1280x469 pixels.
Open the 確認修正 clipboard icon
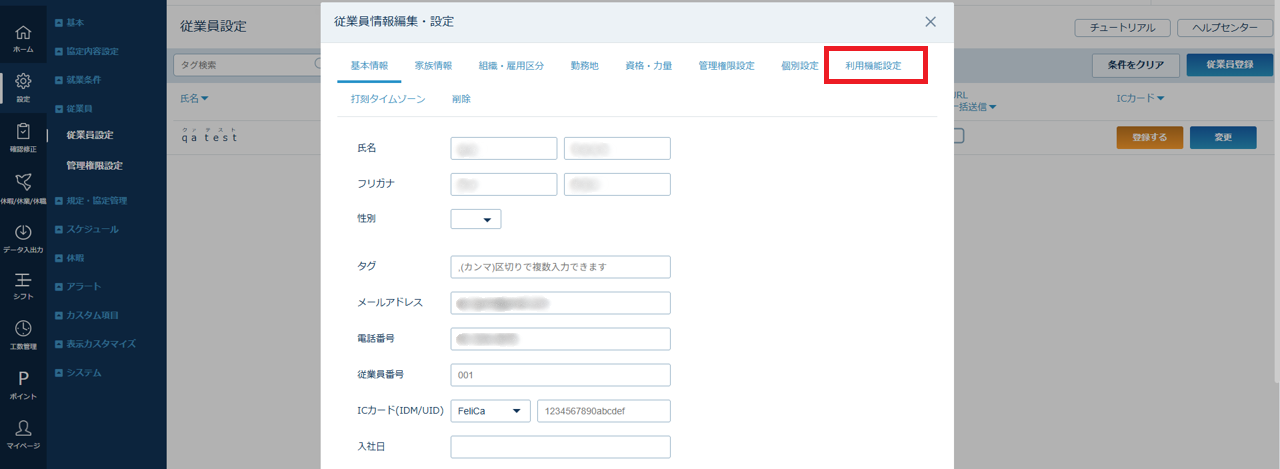coord(22,136)
